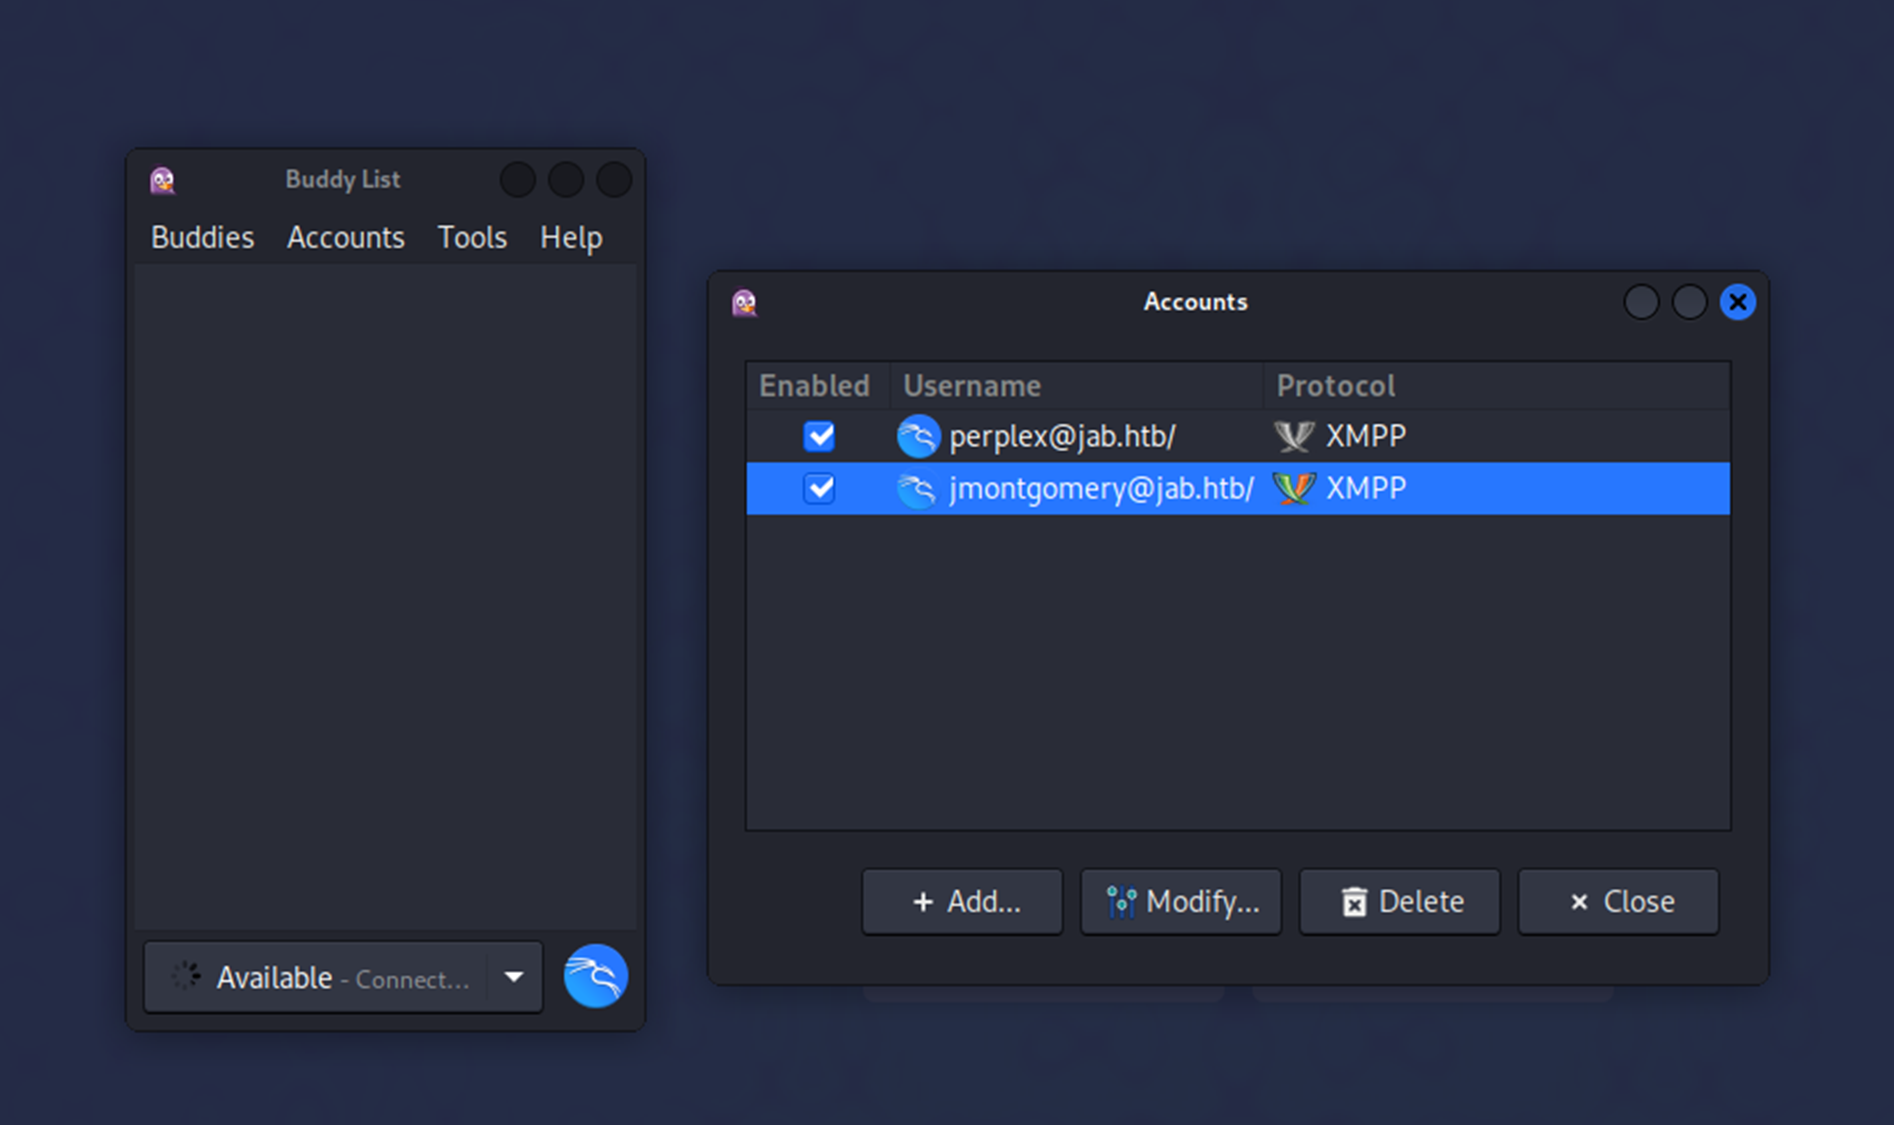Click the buddy icon next to status selector
This screenshot has height=1125, width=1894.
click(x=596, y=976)
